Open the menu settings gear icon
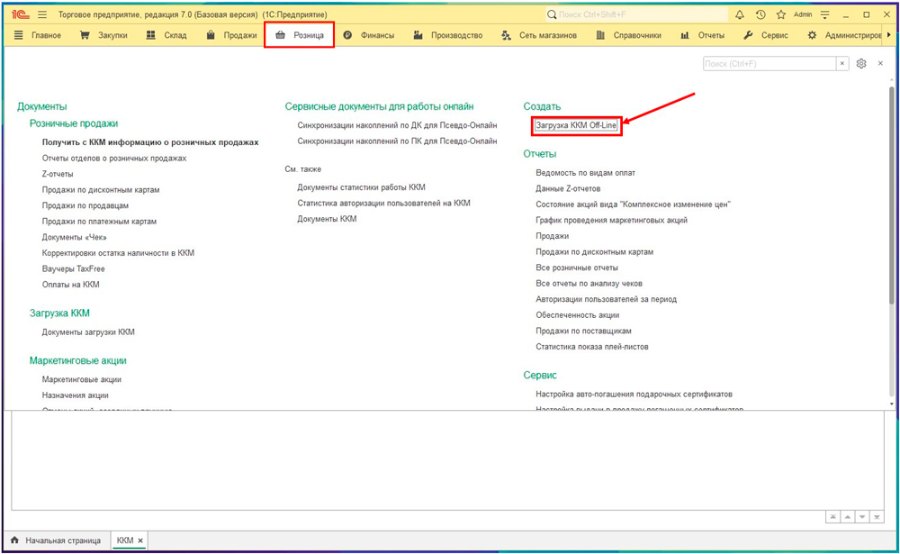 (x=861, y=64)
